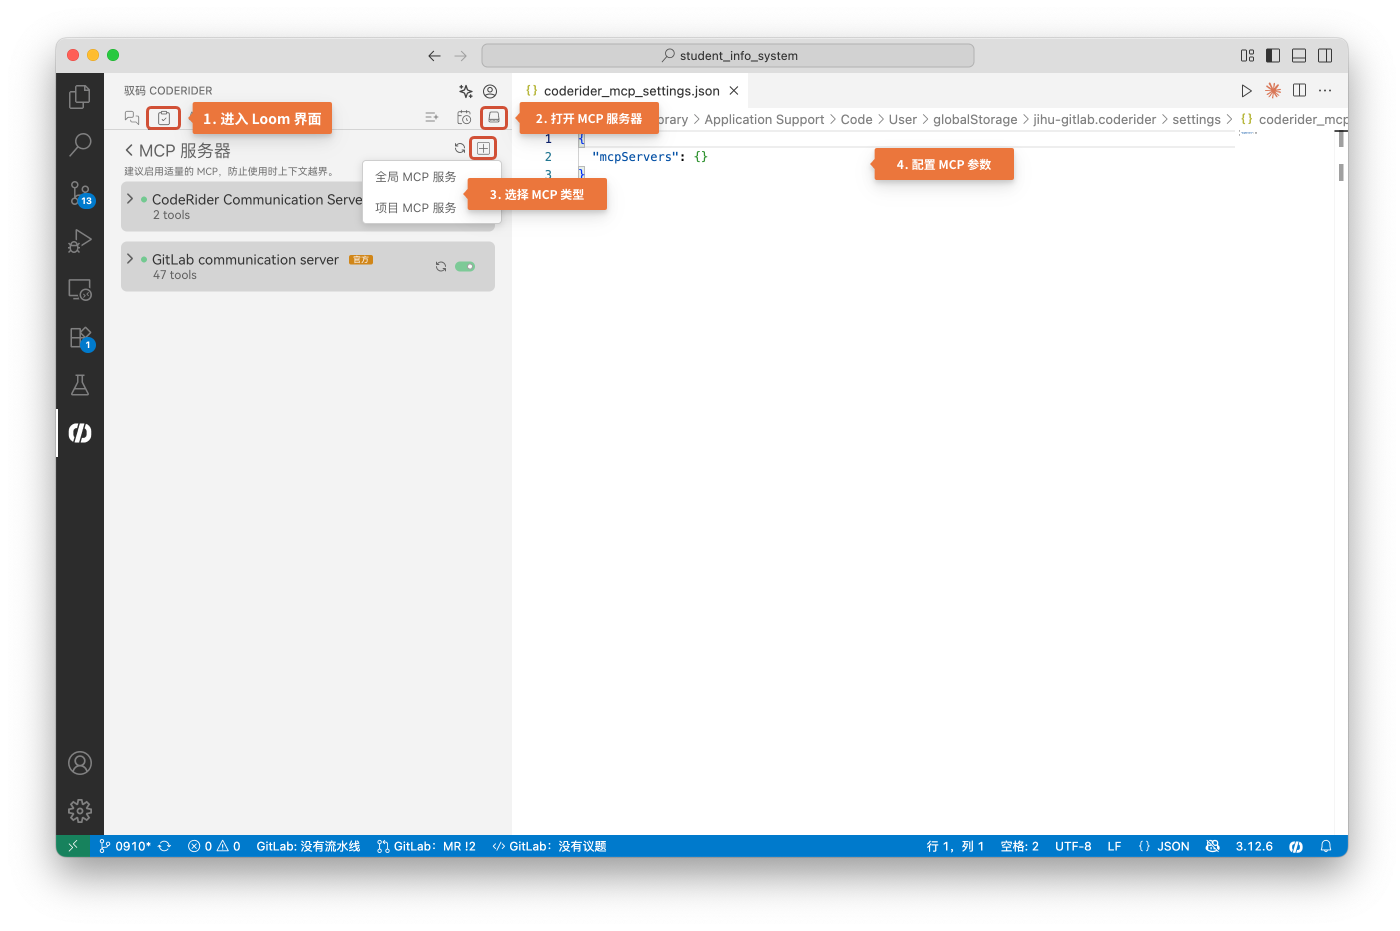Open the CodeRider user profile icon
Screen dimensions: 1400x931
coord(490,91)
